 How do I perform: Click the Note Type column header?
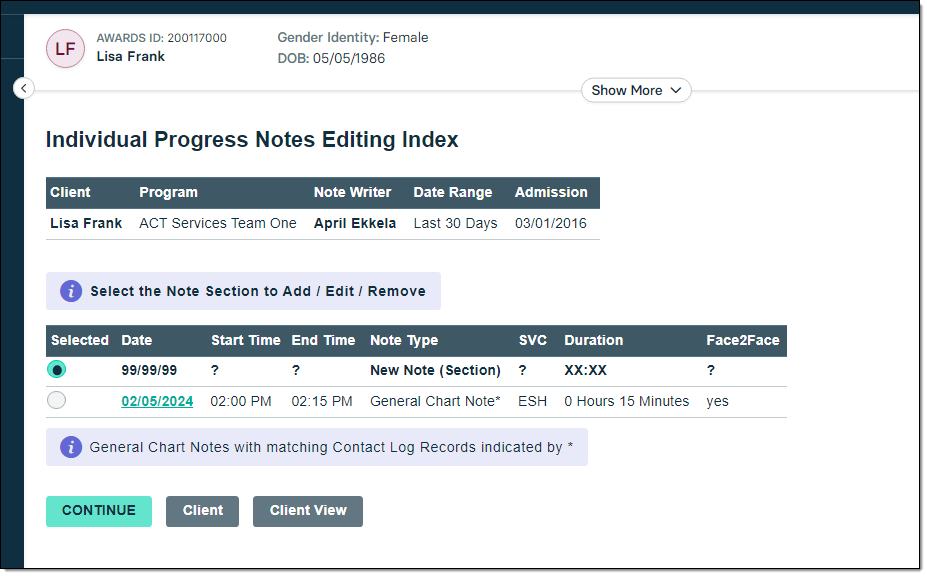pyautogui.click(x=404, y=340)
